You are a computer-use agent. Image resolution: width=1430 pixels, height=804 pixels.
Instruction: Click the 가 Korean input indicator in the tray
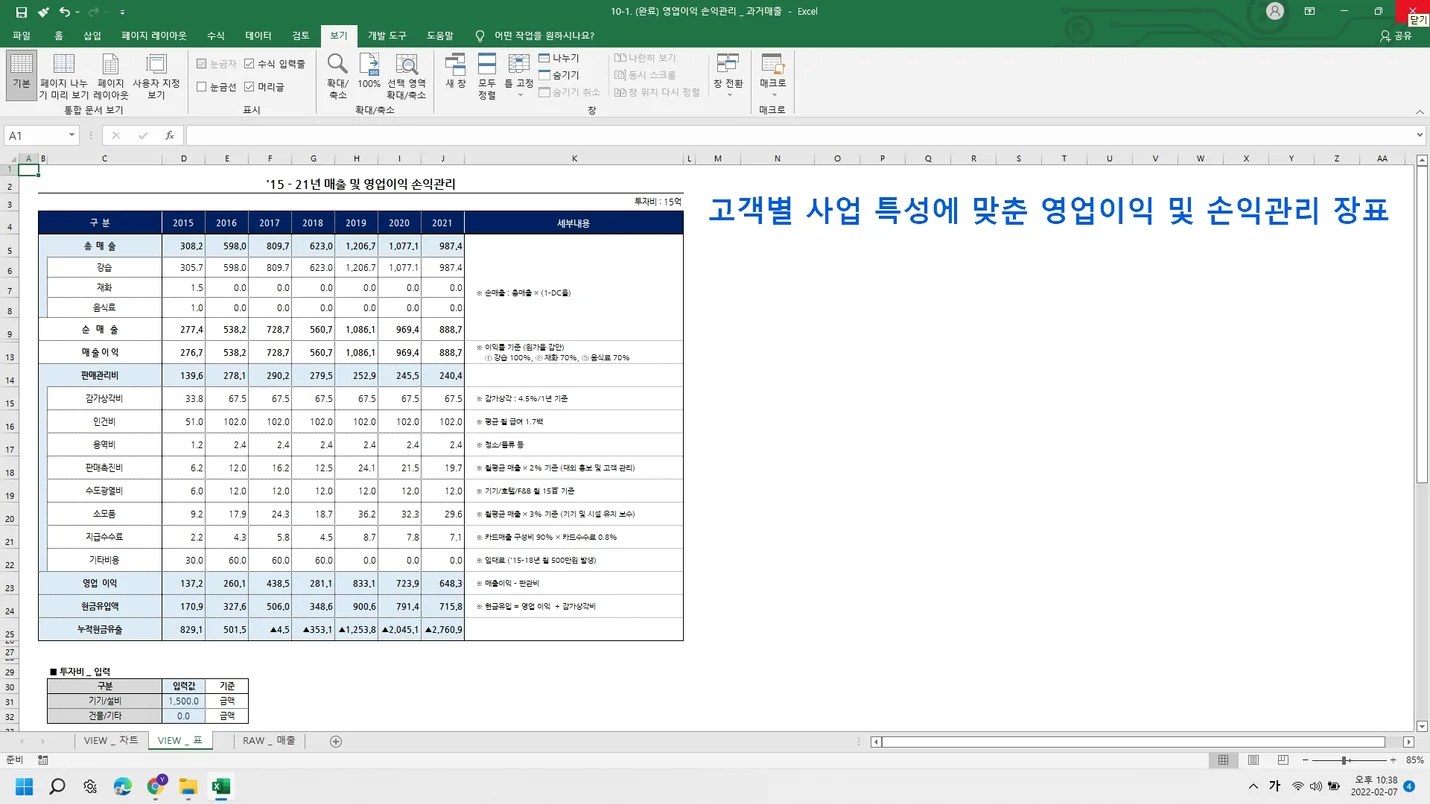point(1275,786)
